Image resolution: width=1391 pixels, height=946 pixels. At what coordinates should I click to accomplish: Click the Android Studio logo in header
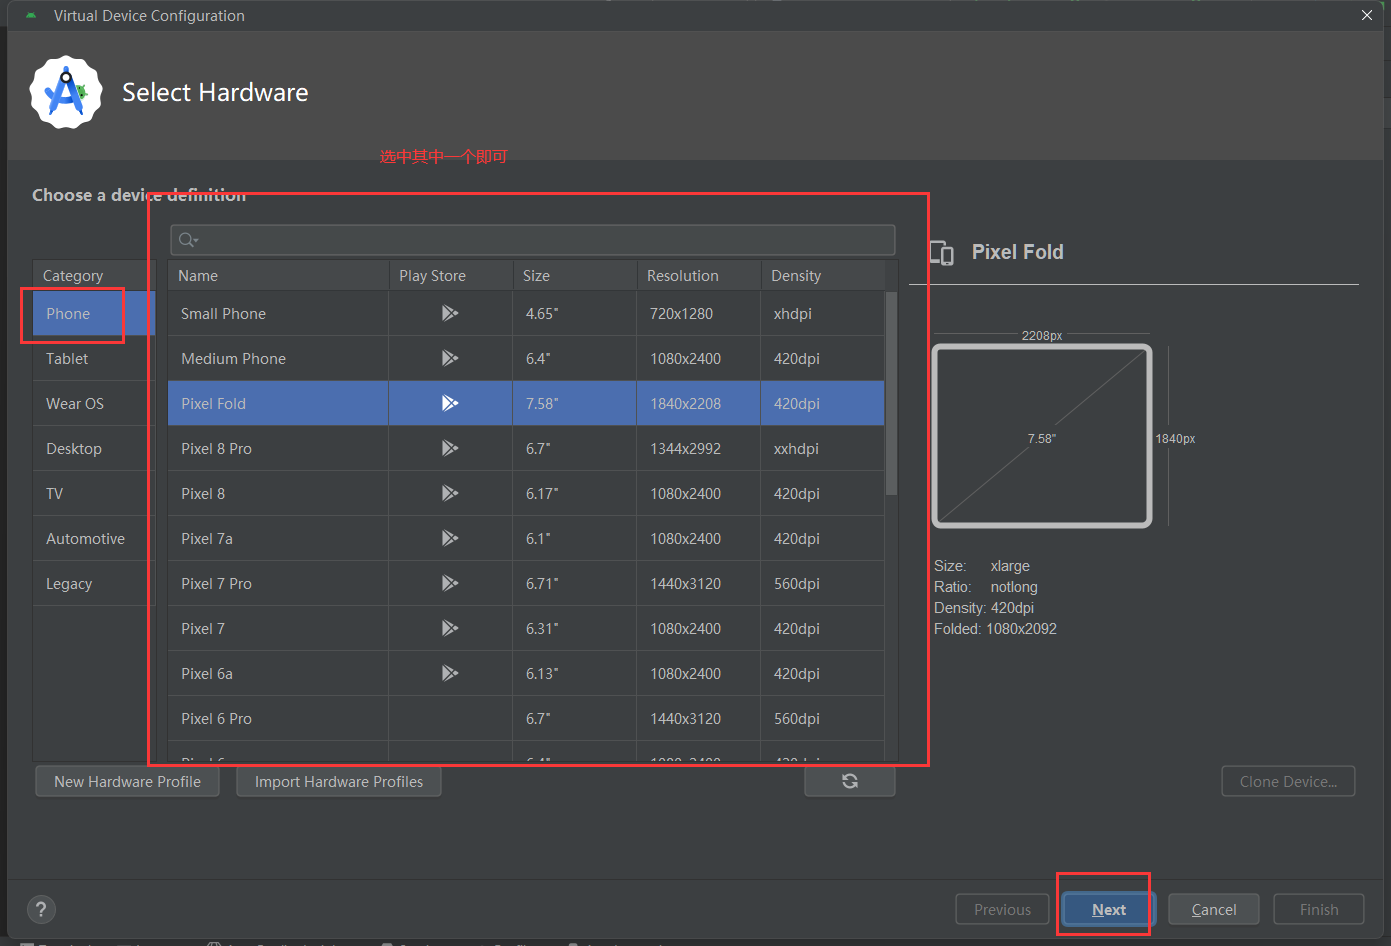coord(66,92)
